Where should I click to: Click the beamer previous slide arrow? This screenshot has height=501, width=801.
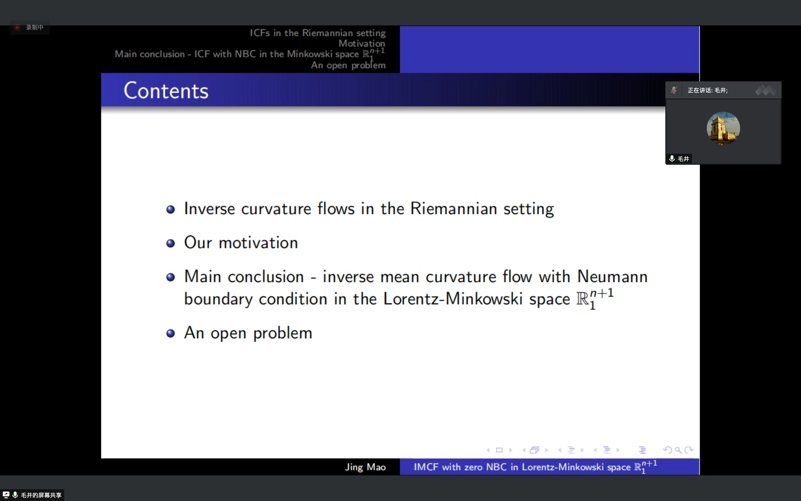pyautogui.click(x=488, y=450)
